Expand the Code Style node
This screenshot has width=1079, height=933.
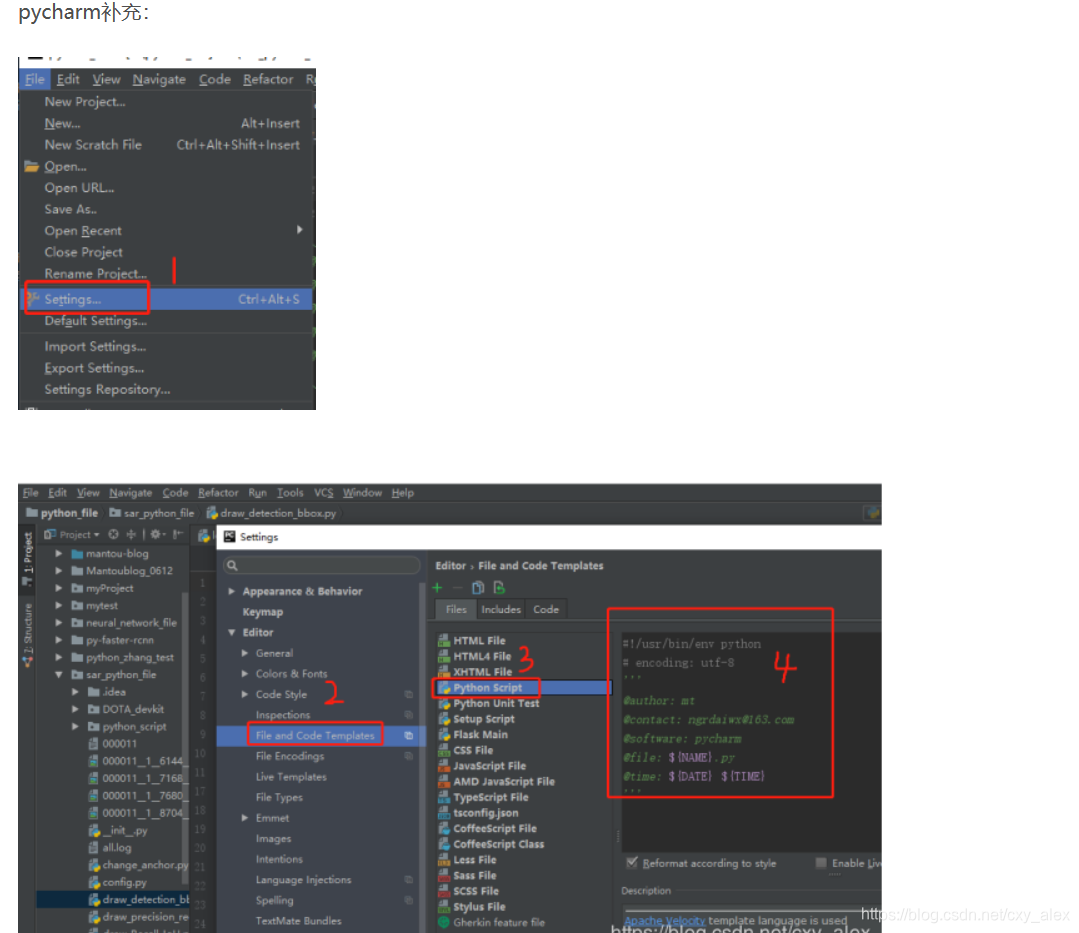(x=245, y=694)
